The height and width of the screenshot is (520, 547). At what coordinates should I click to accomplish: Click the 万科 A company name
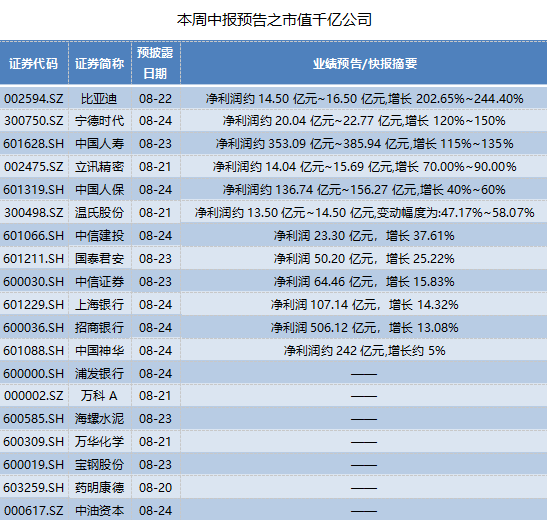click(99, 396)
